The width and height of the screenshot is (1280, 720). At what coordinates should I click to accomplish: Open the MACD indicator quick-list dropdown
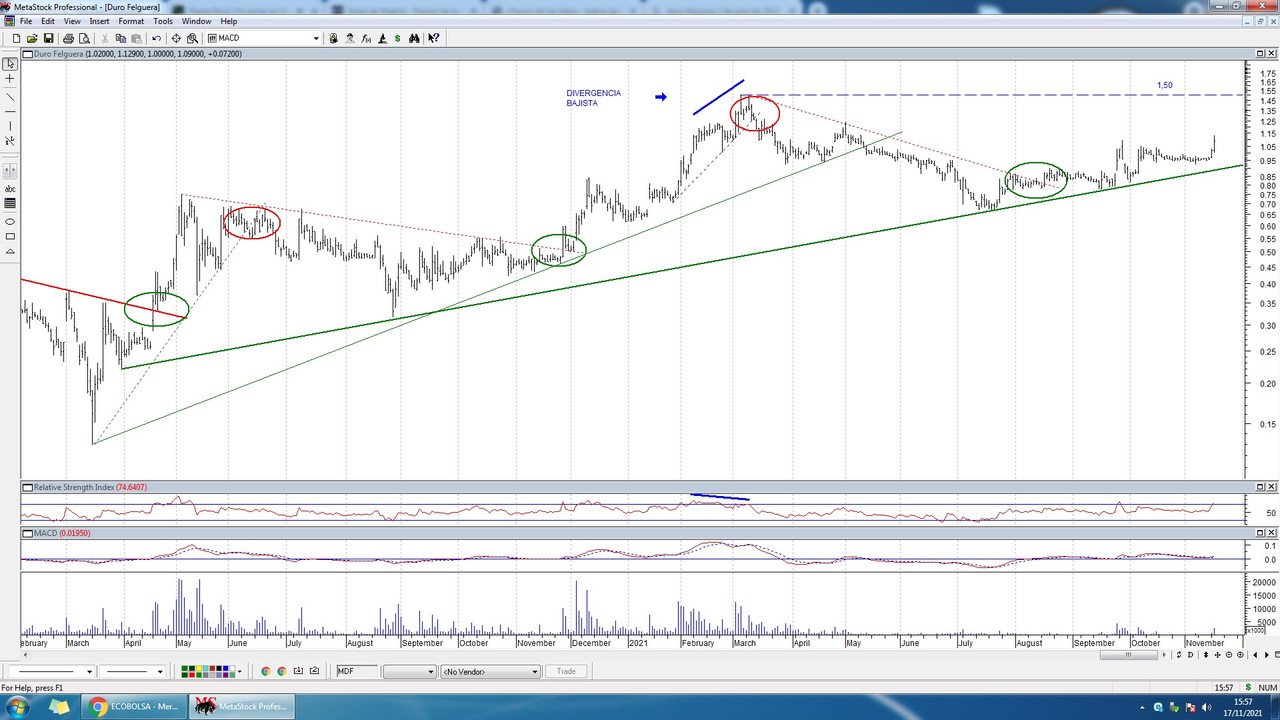click(316, 38)
